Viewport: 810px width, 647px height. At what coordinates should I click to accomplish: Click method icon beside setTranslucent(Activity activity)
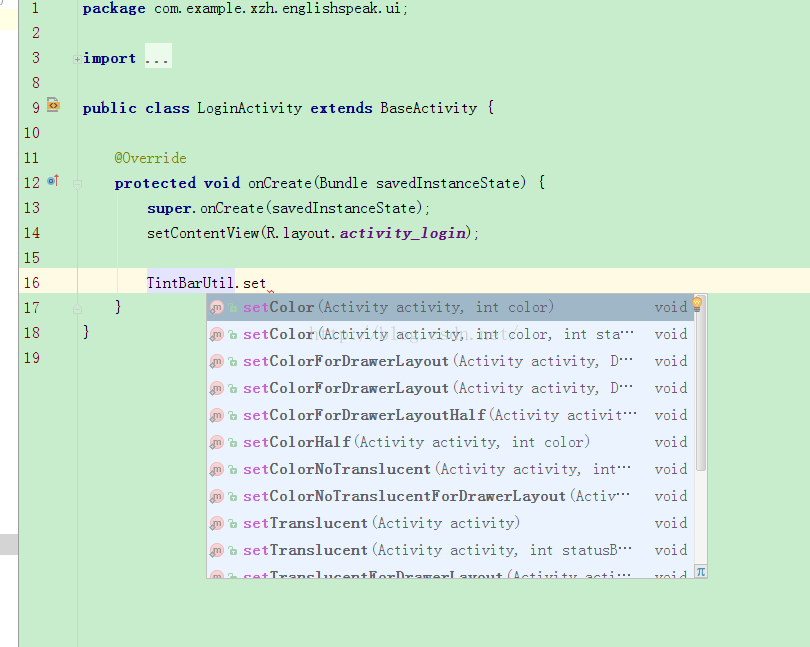(x=216, y=523)
